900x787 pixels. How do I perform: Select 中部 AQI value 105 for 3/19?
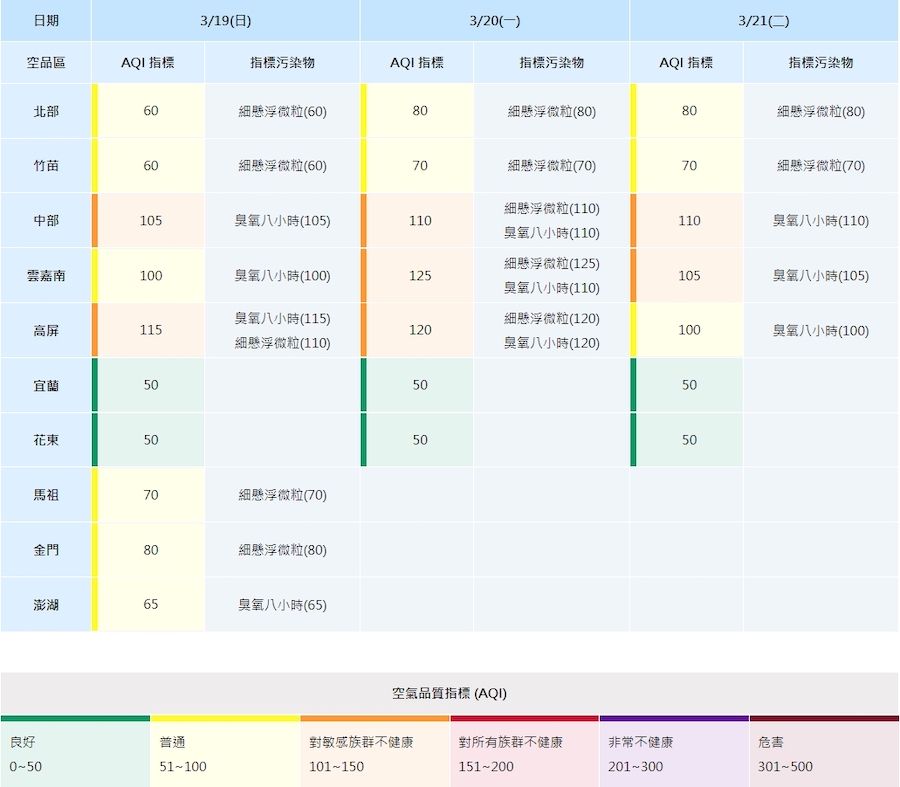point(150,221)
